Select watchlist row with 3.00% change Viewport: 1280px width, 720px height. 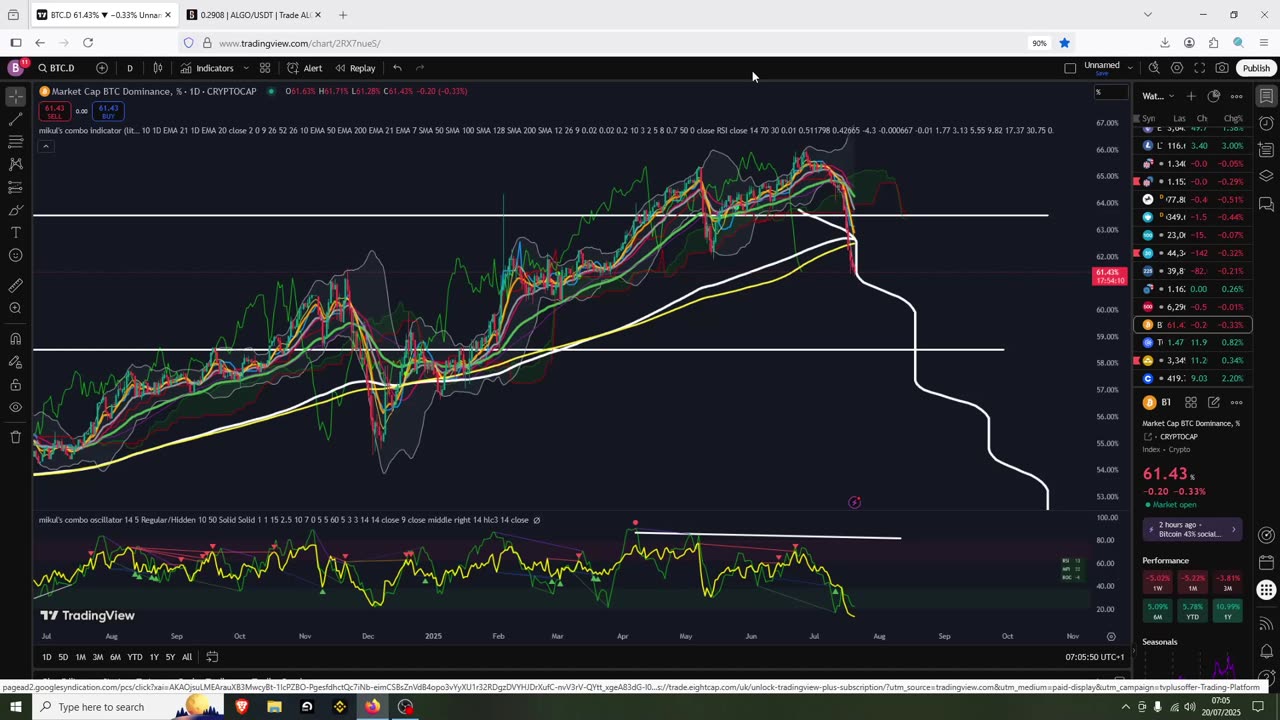tap(1193, 146)
